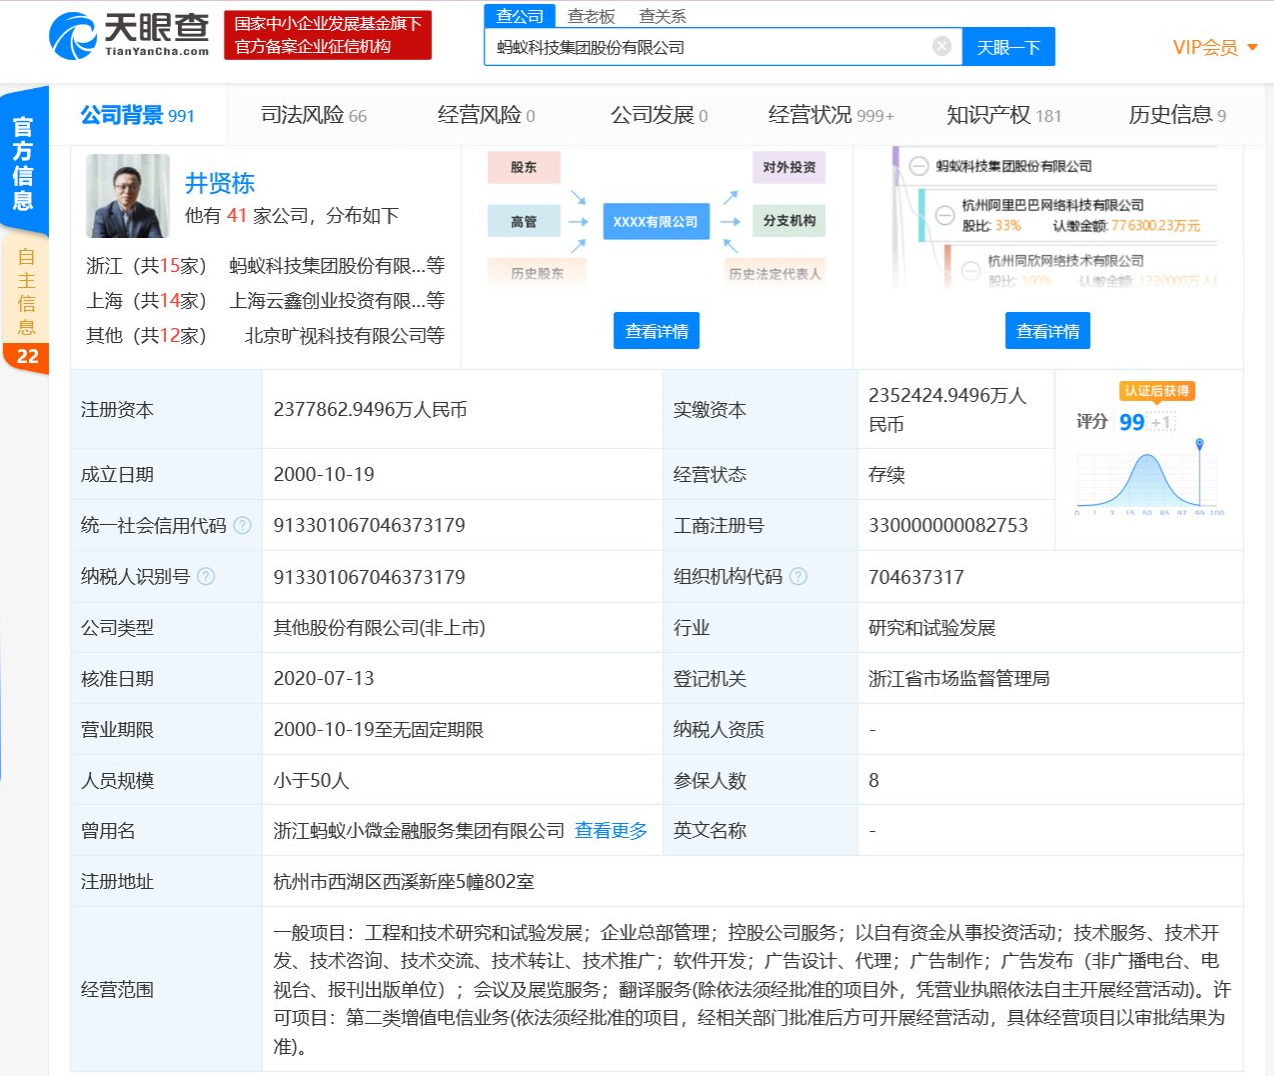Click 井贤栋 portrait photo
The width and height of the screenshot is (1274, 1076).
128,196
